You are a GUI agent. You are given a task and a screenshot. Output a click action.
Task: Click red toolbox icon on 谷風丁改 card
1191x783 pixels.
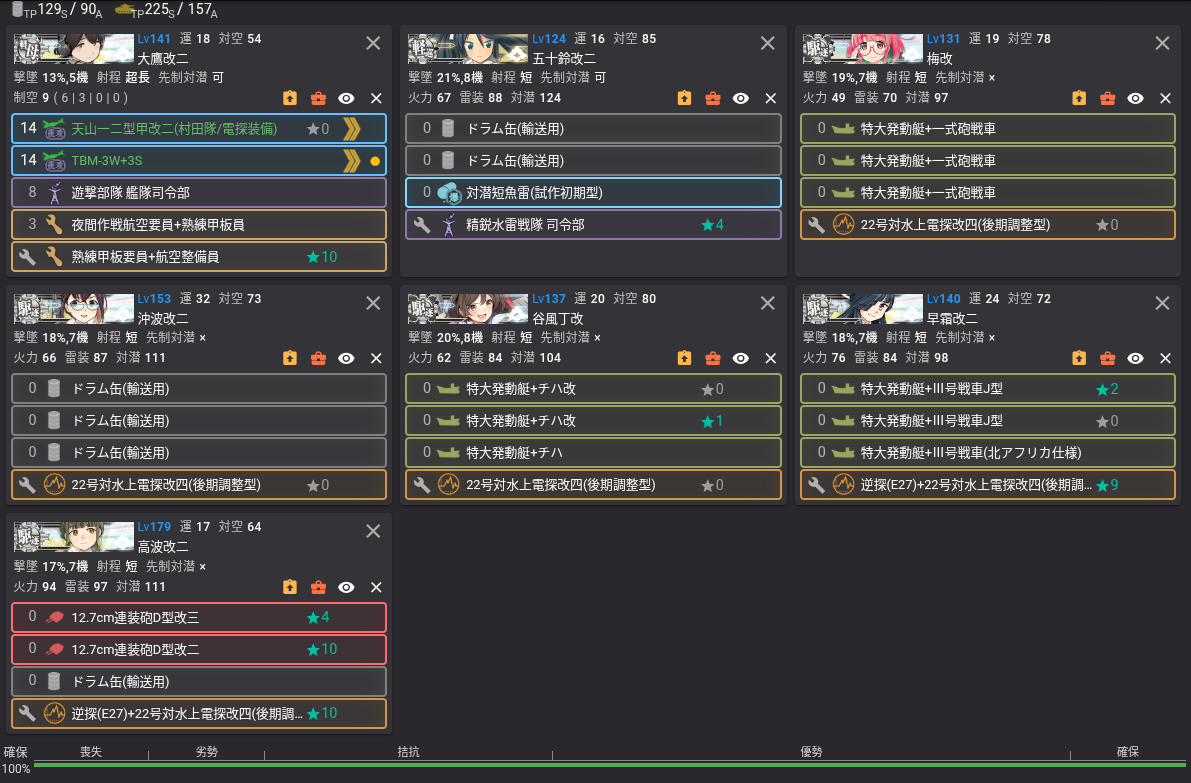[x=712, y=358]
